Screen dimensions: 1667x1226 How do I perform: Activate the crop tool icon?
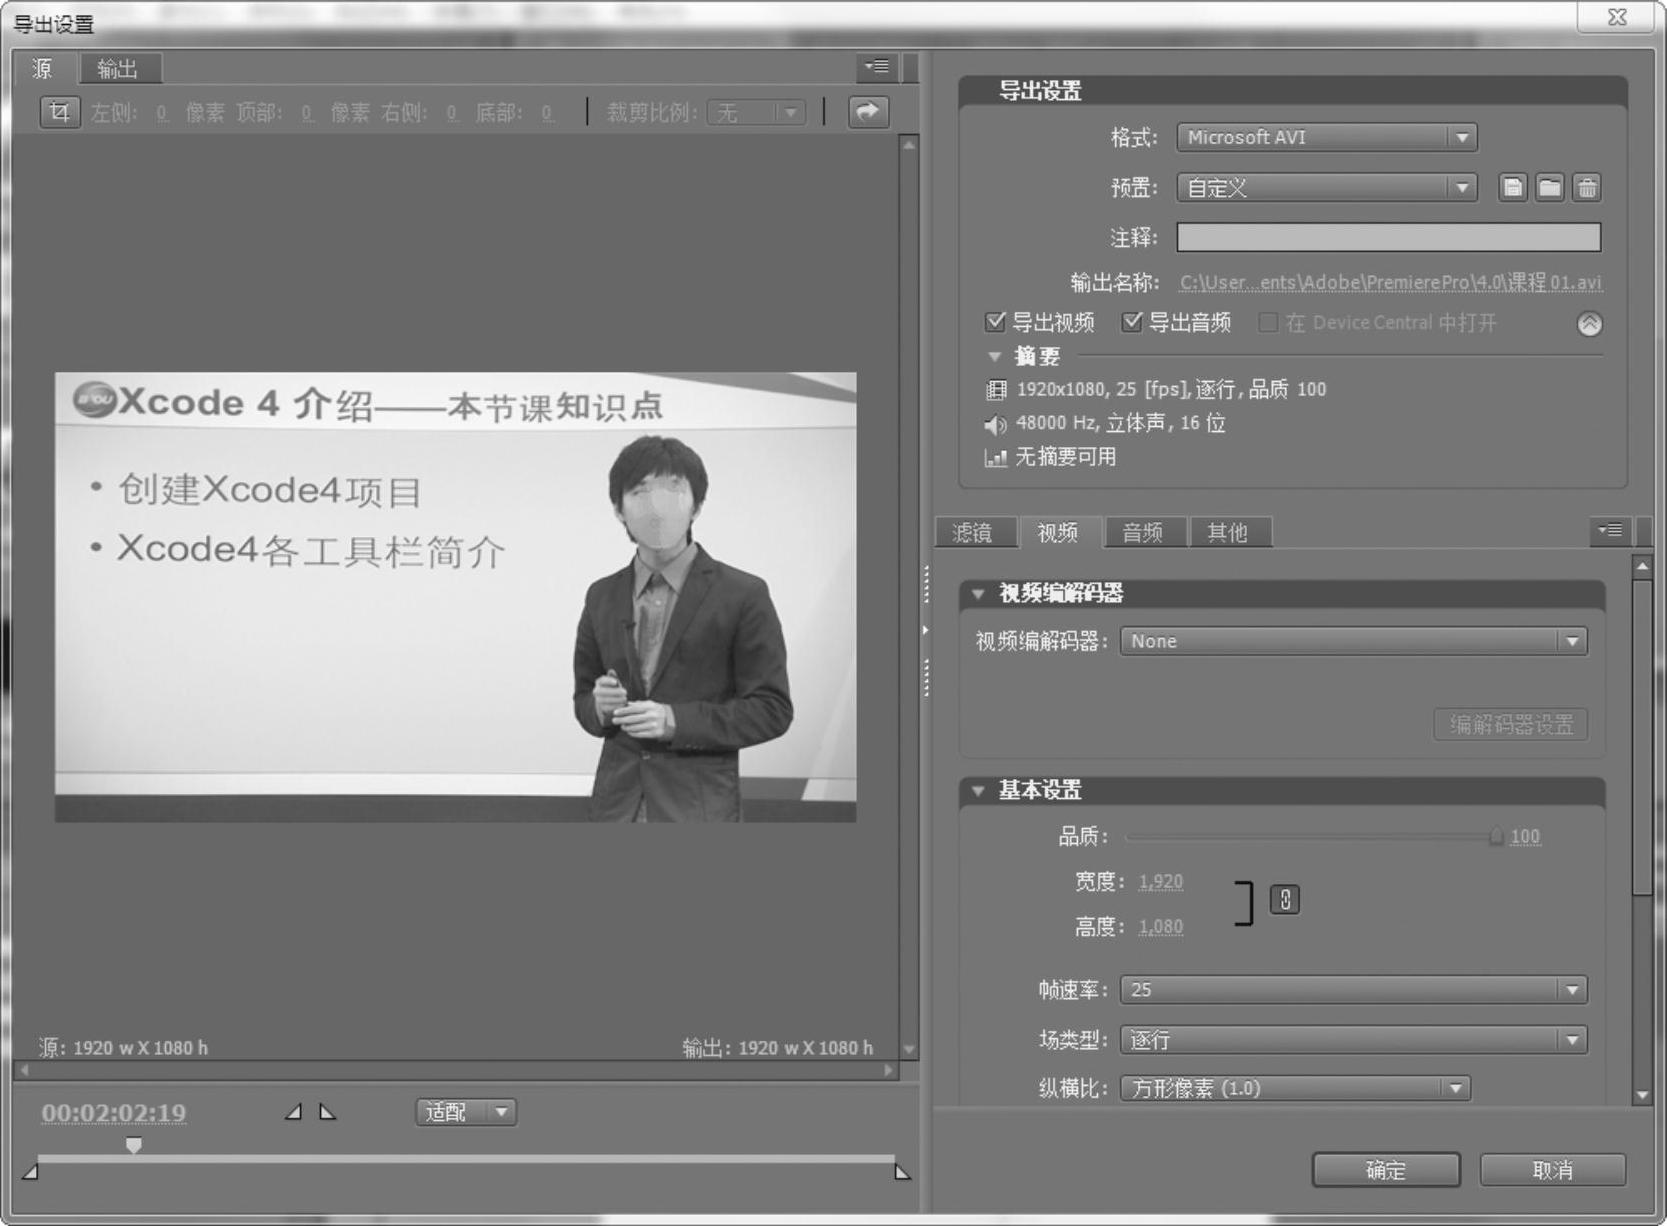[x=59, y=112]
